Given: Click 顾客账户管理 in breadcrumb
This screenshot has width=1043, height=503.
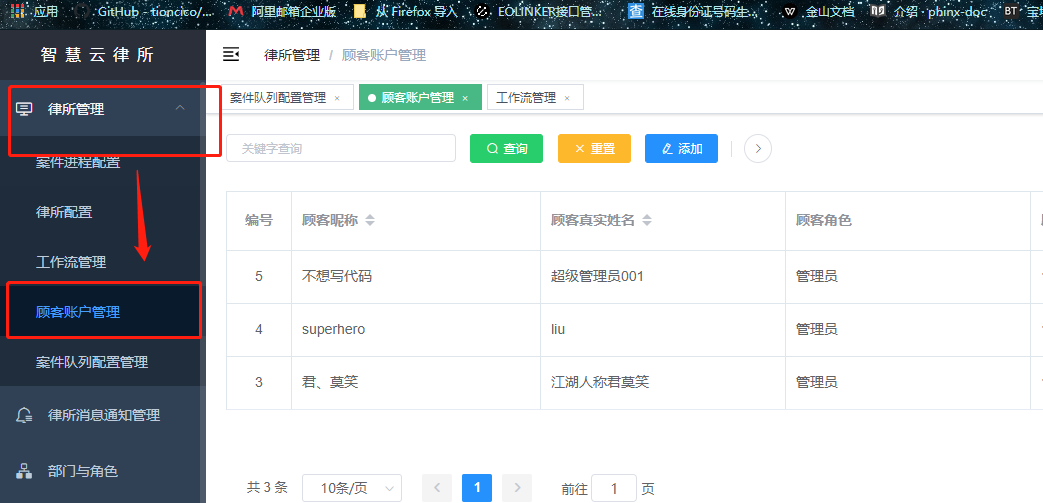Looking at the screenshot, I should click(384, 55).
